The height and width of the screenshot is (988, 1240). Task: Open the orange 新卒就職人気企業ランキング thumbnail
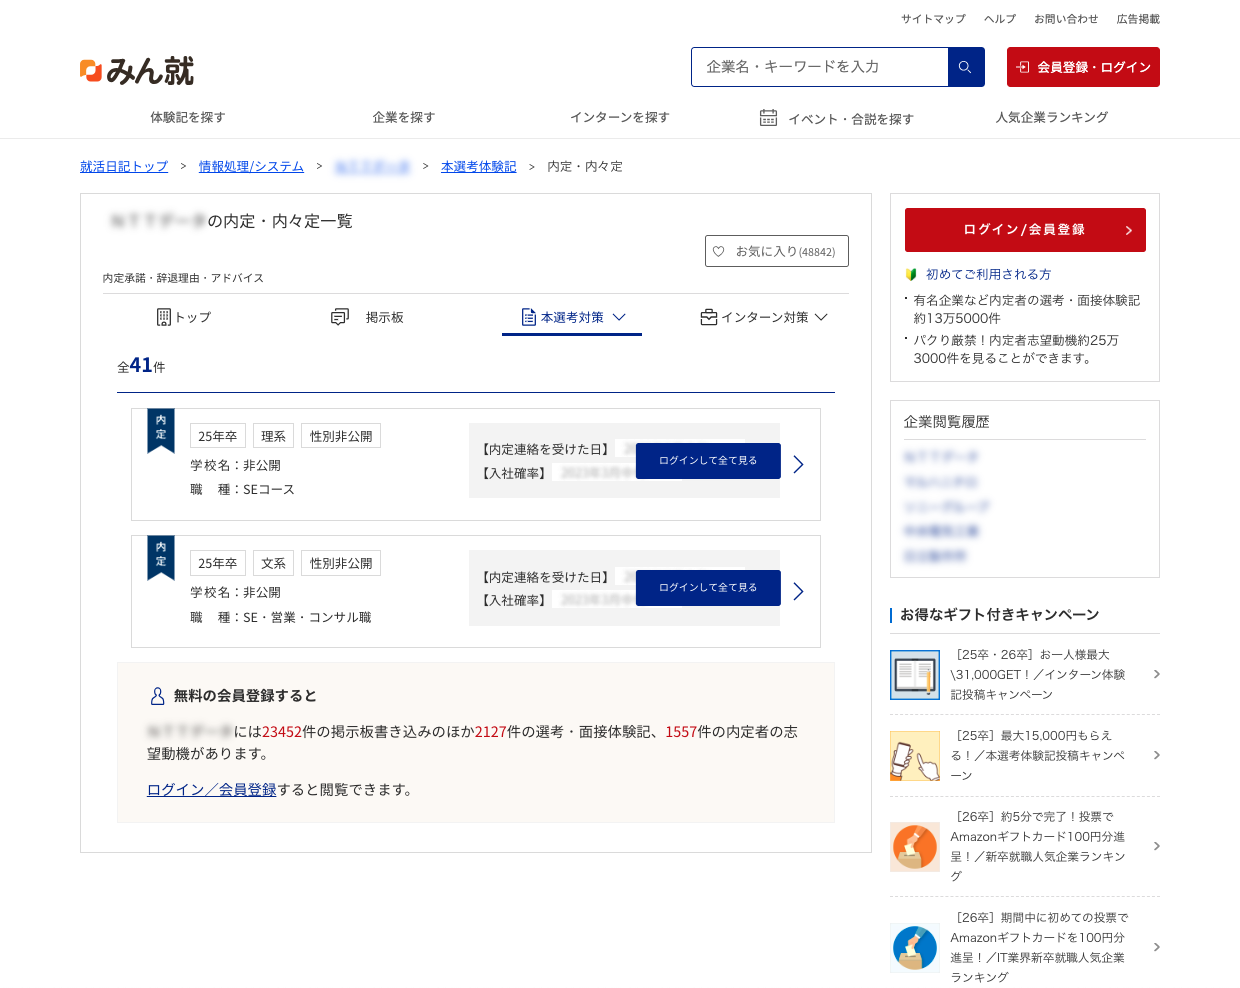point(915,847)
